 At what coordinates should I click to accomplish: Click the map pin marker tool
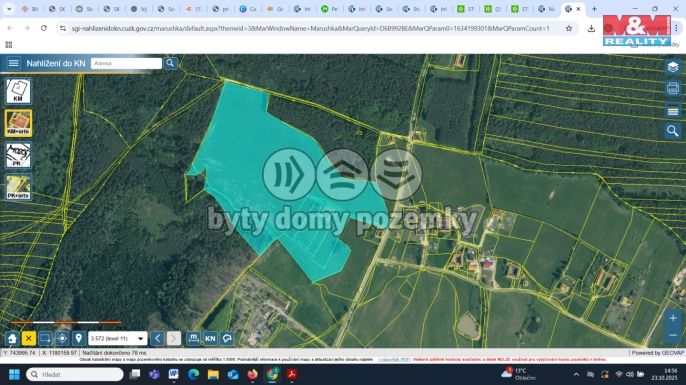click(79, 339)
